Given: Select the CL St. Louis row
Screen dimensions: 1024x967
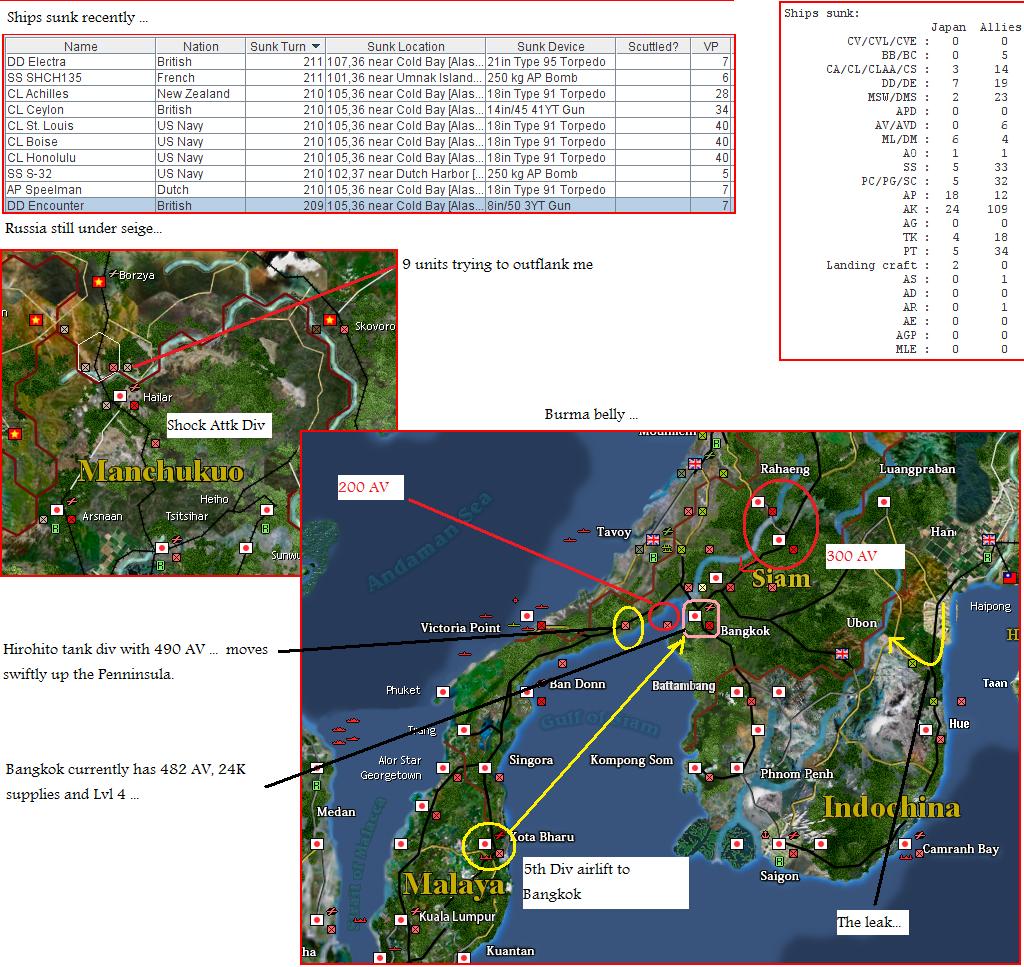Looking at the screenshot, I should [x=369, y=126].
